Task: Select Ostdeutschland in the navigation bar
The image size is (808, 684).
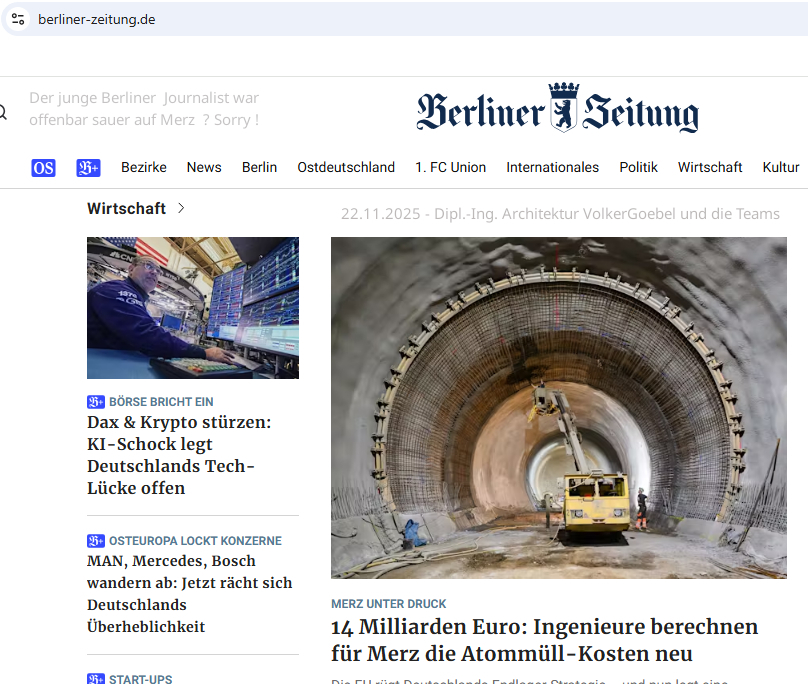Action: 346,167
